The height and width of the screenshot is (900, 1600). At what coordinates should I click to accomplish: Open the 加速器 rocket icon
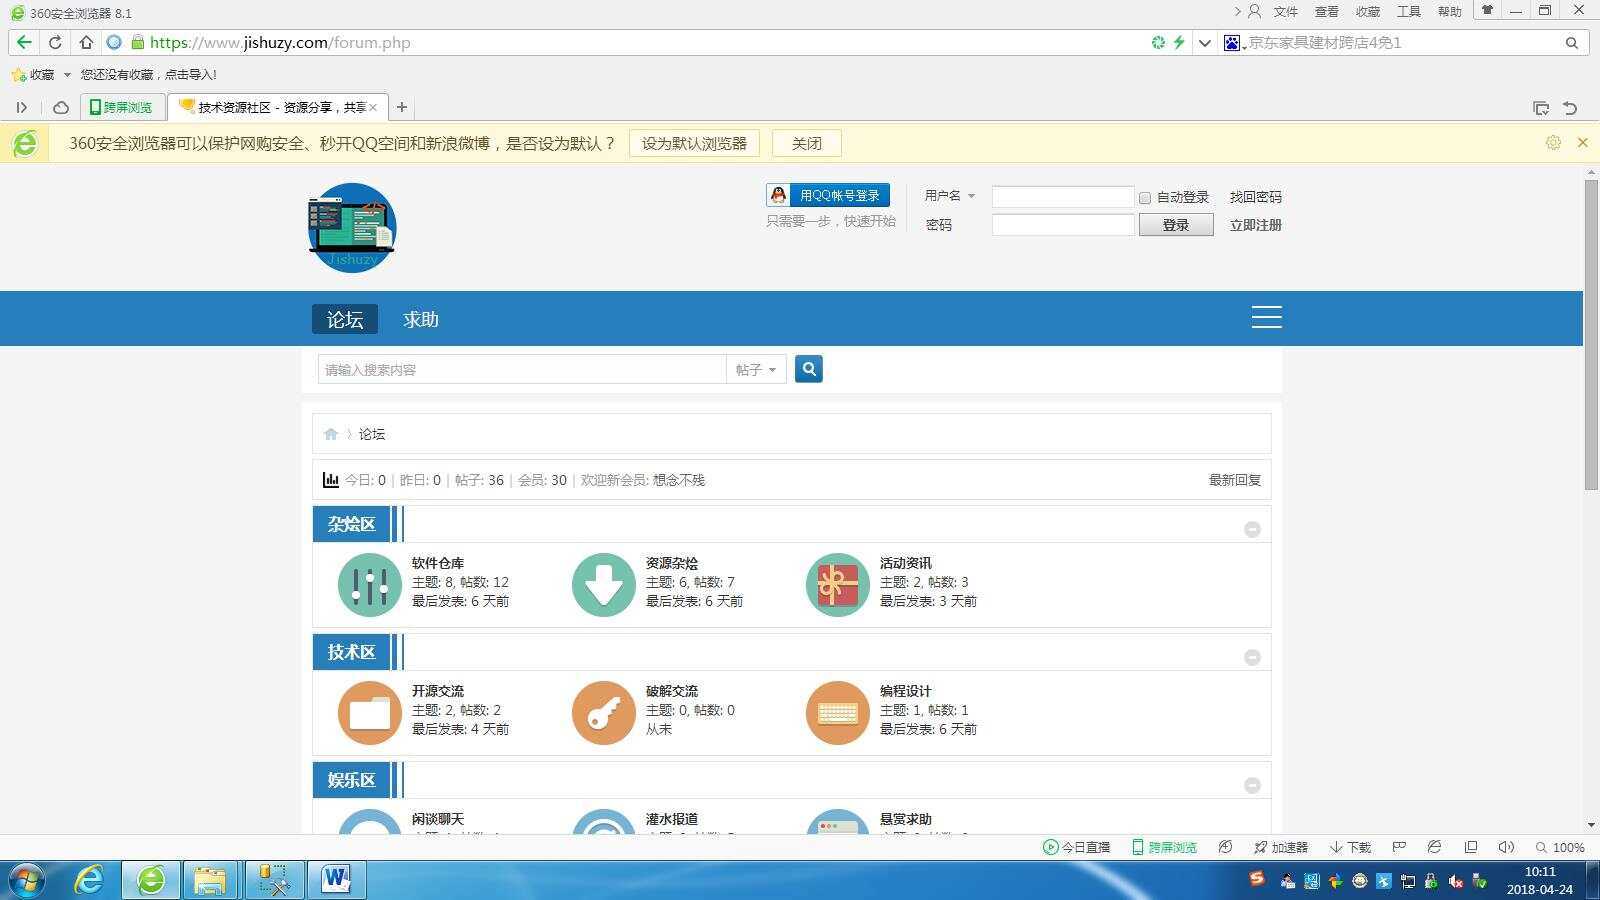pyautogui.click(x=1282, y=847)
